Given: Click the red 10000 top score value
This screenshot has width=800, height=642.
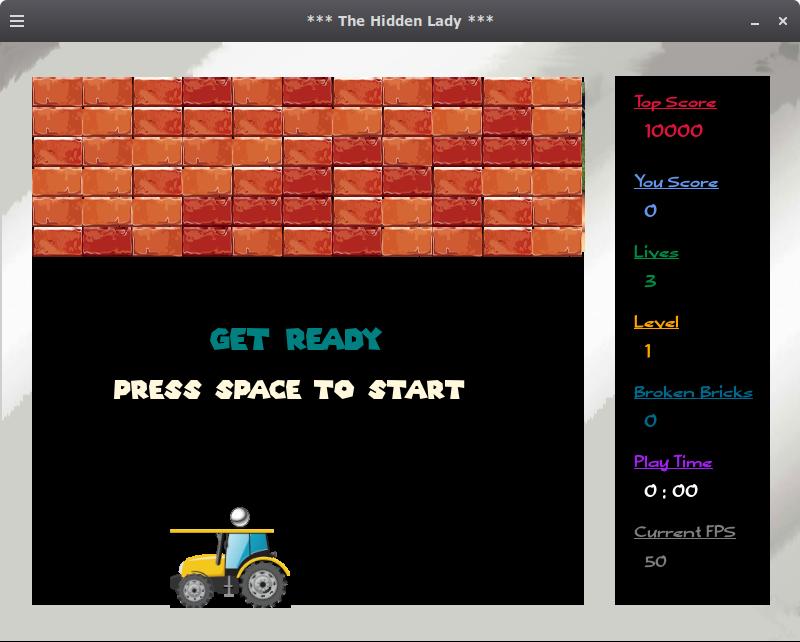Looking at the screenshot, I should click(x=674, y=131).
